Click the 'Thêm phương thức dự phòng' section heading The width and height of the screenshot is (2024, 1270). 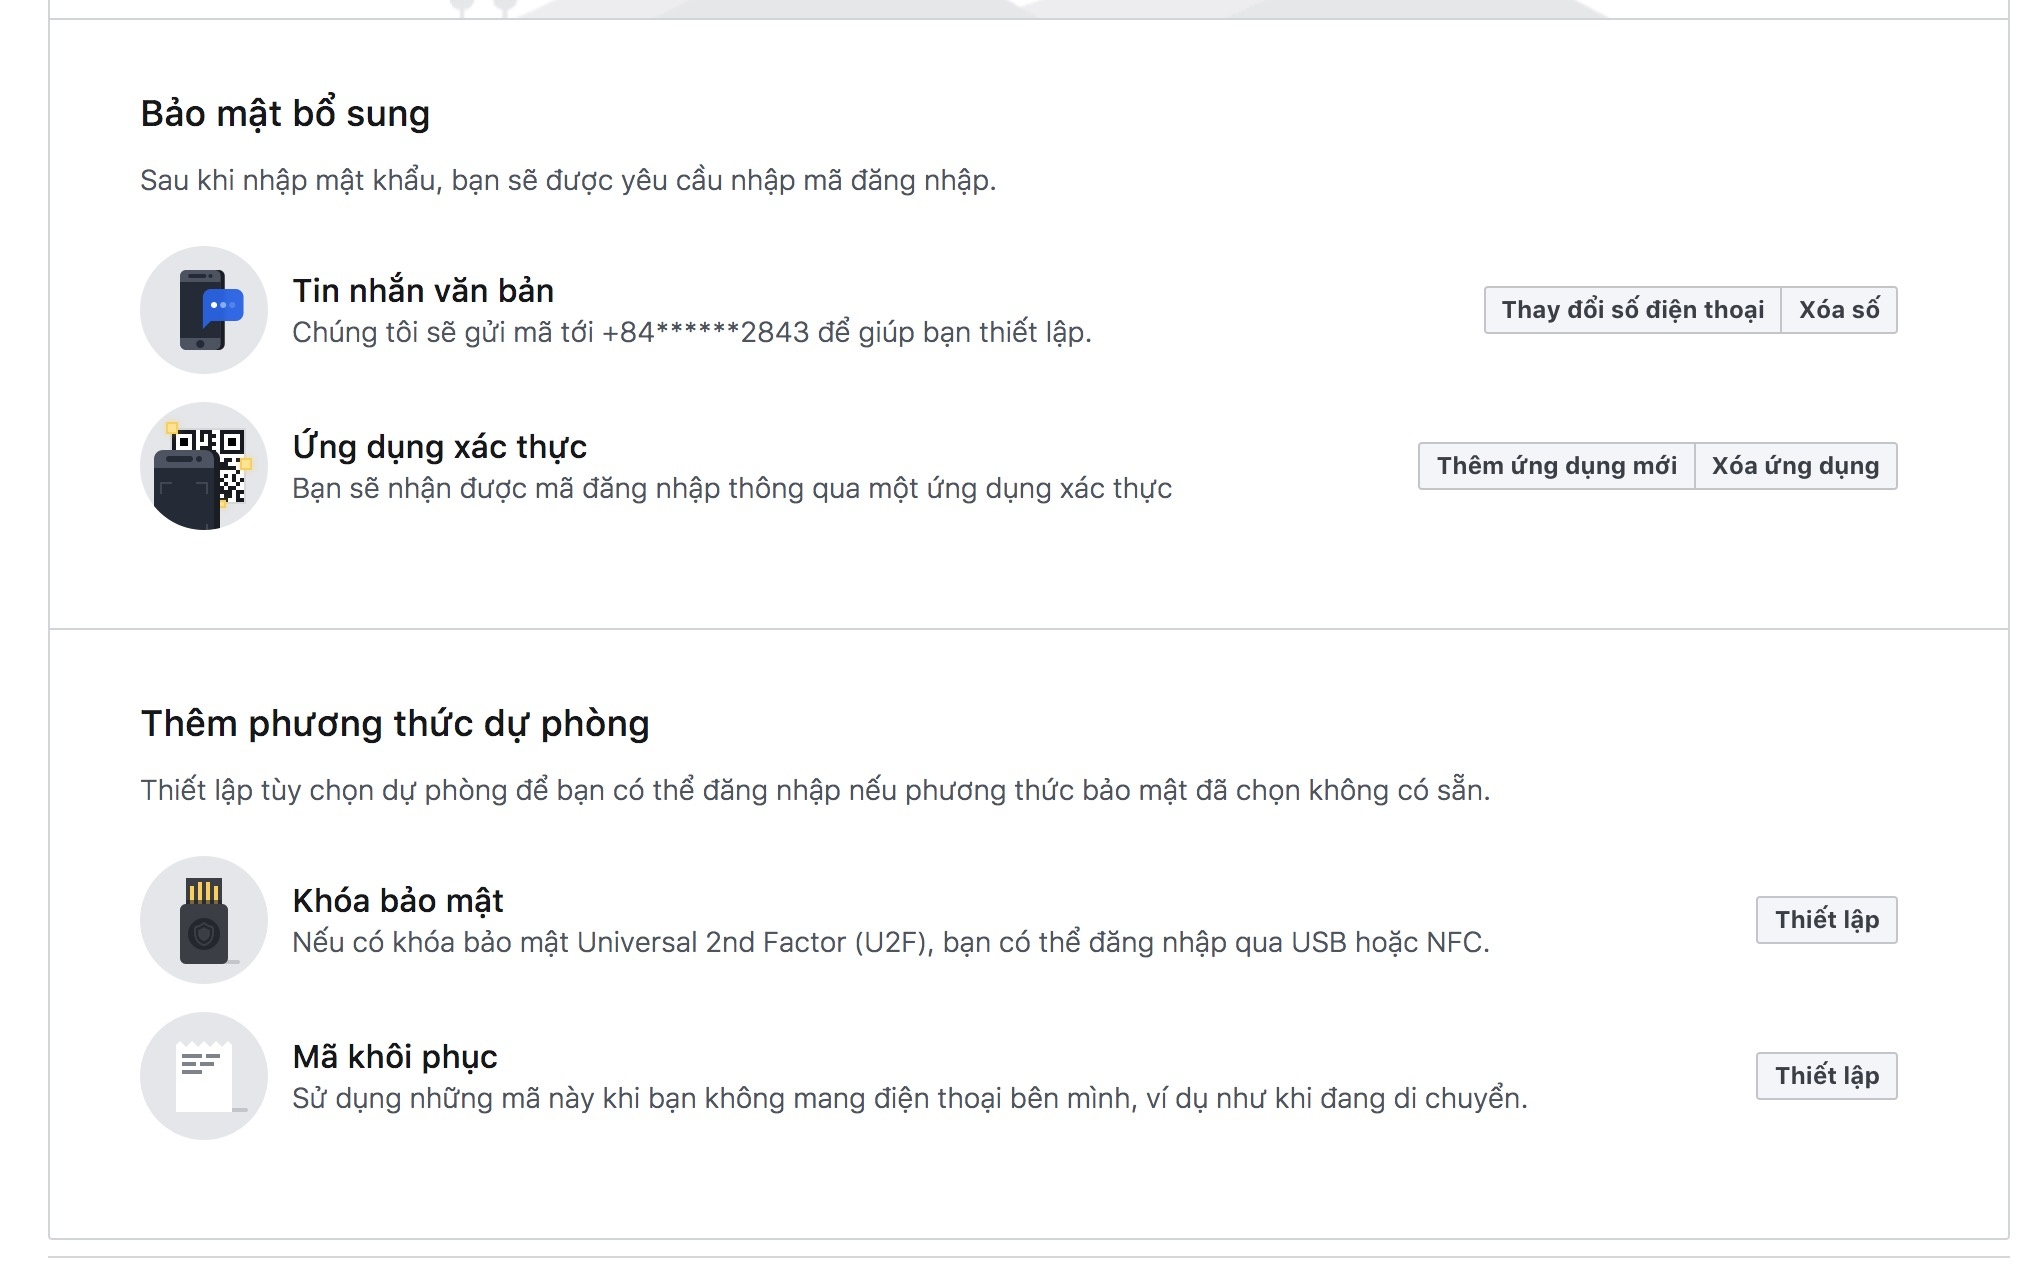395,722
